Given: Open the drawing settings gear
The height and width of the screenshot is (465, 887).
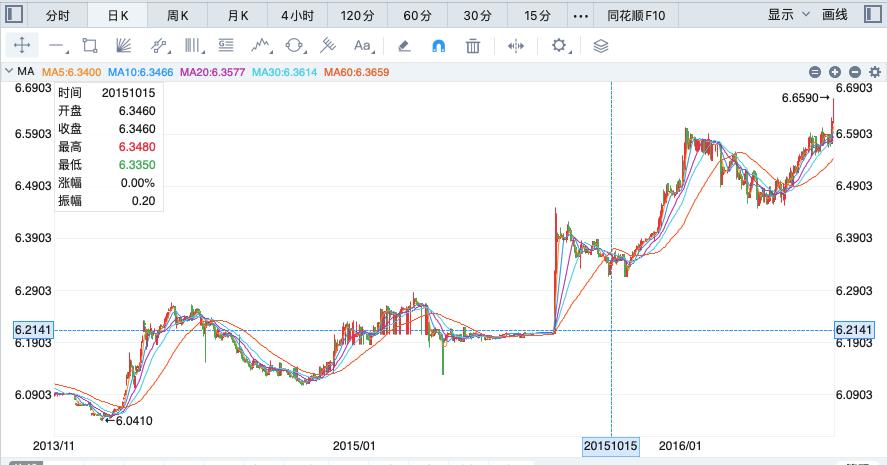Looking at the screenshot, I should pos(559,45).
